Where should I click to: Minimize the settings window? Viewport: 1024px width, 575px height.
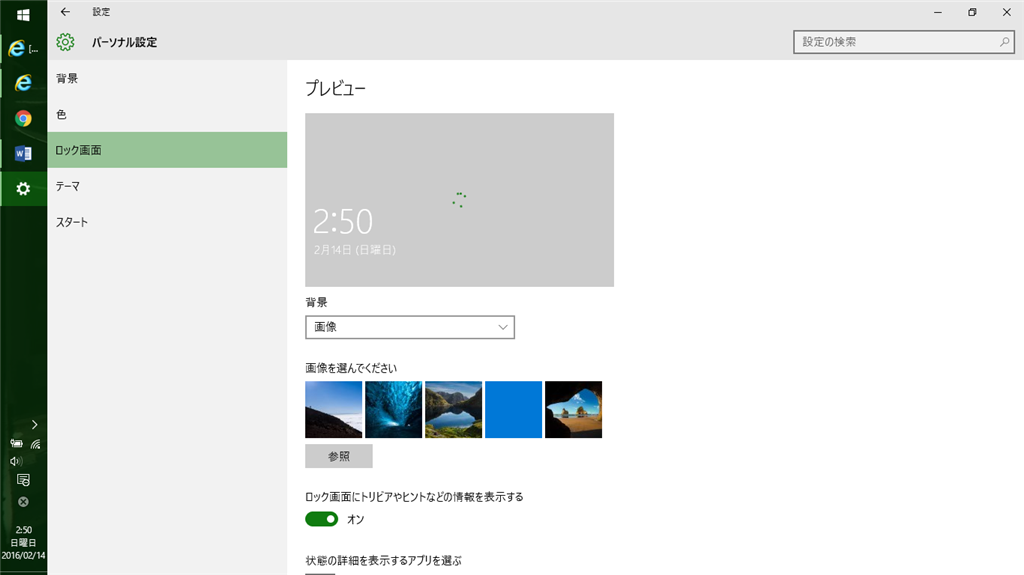tap(938, 12)
